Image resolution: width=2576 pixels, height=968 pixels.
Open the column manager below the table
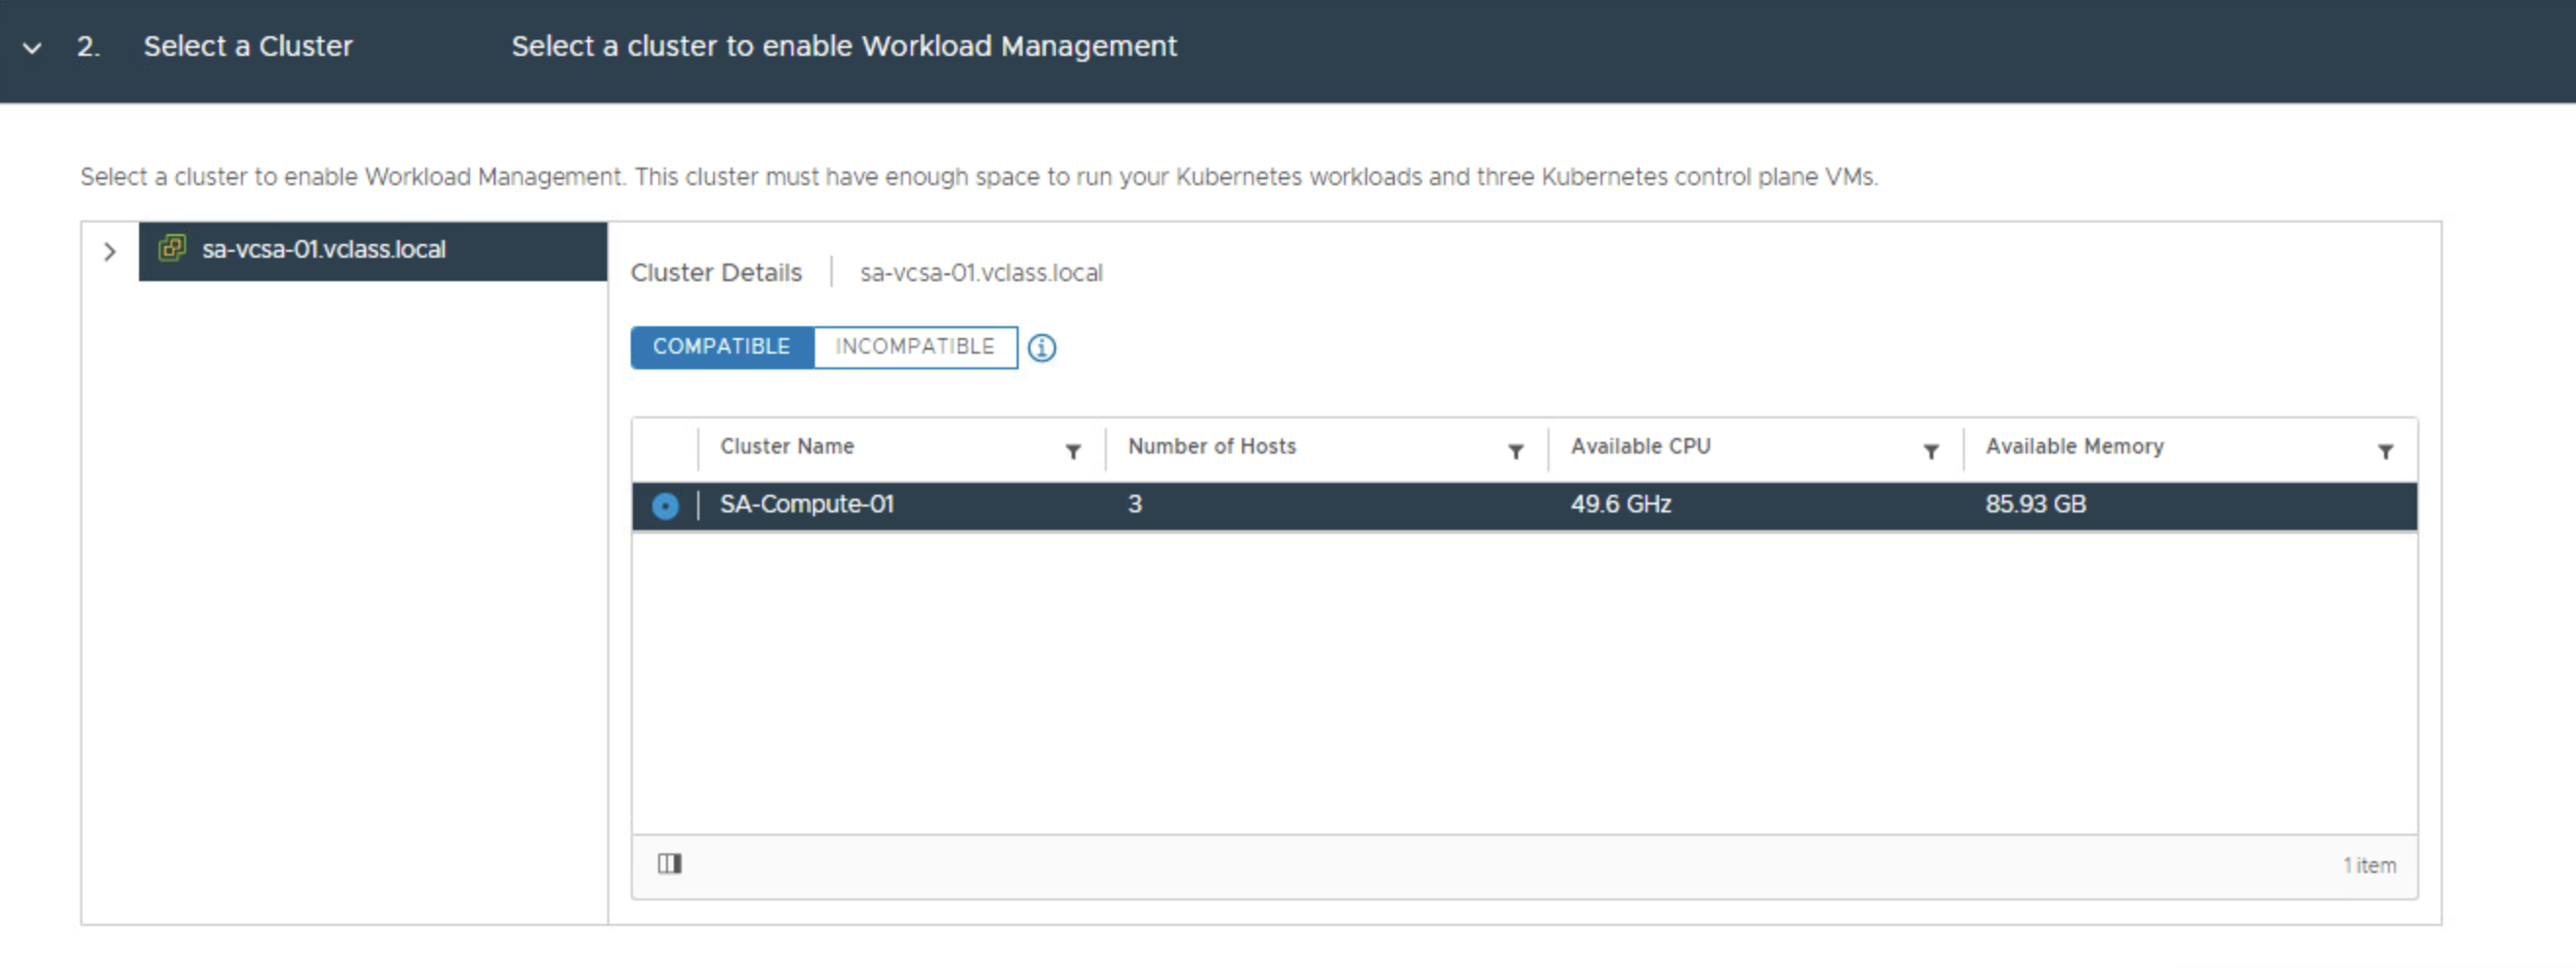coord(670,862)
